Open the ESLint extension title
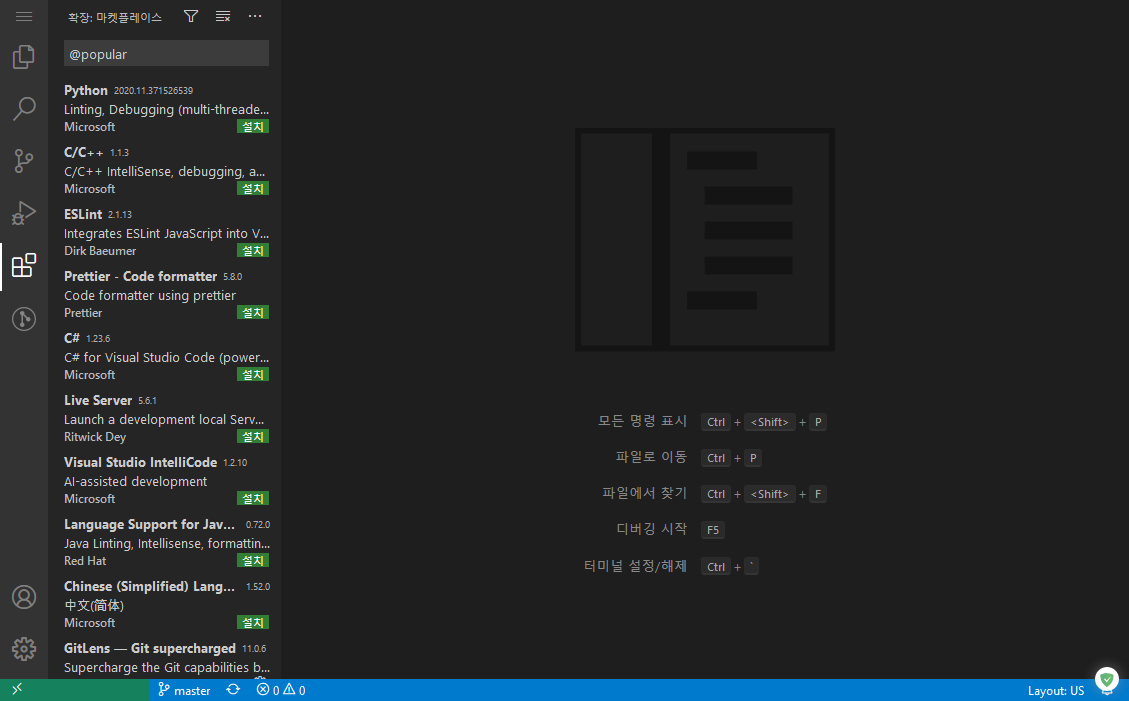Screen dimensions: 1129x701 click(x=83, y=214)
